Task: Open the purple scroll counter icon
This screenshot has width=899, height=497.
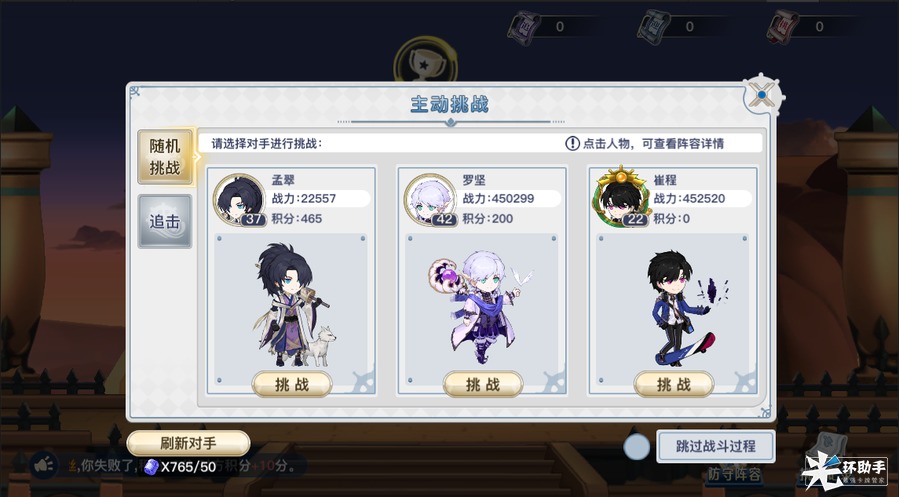Action: pyautogui.click(x=523, y=27)
